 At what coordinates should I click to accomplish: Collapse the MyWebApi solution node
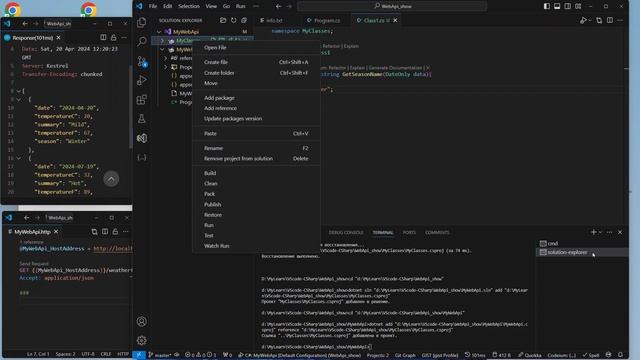click(x=159, y=31)
